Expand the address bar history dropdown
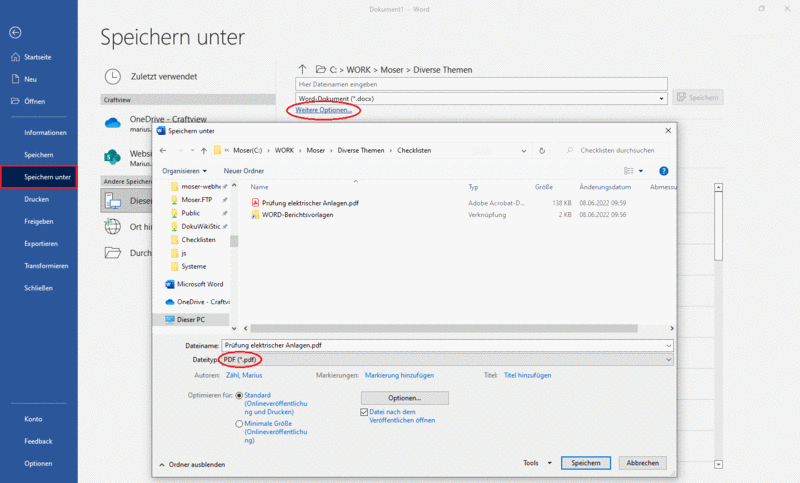The height and width of the screenshot is (483, 800). tap(523, 151)
